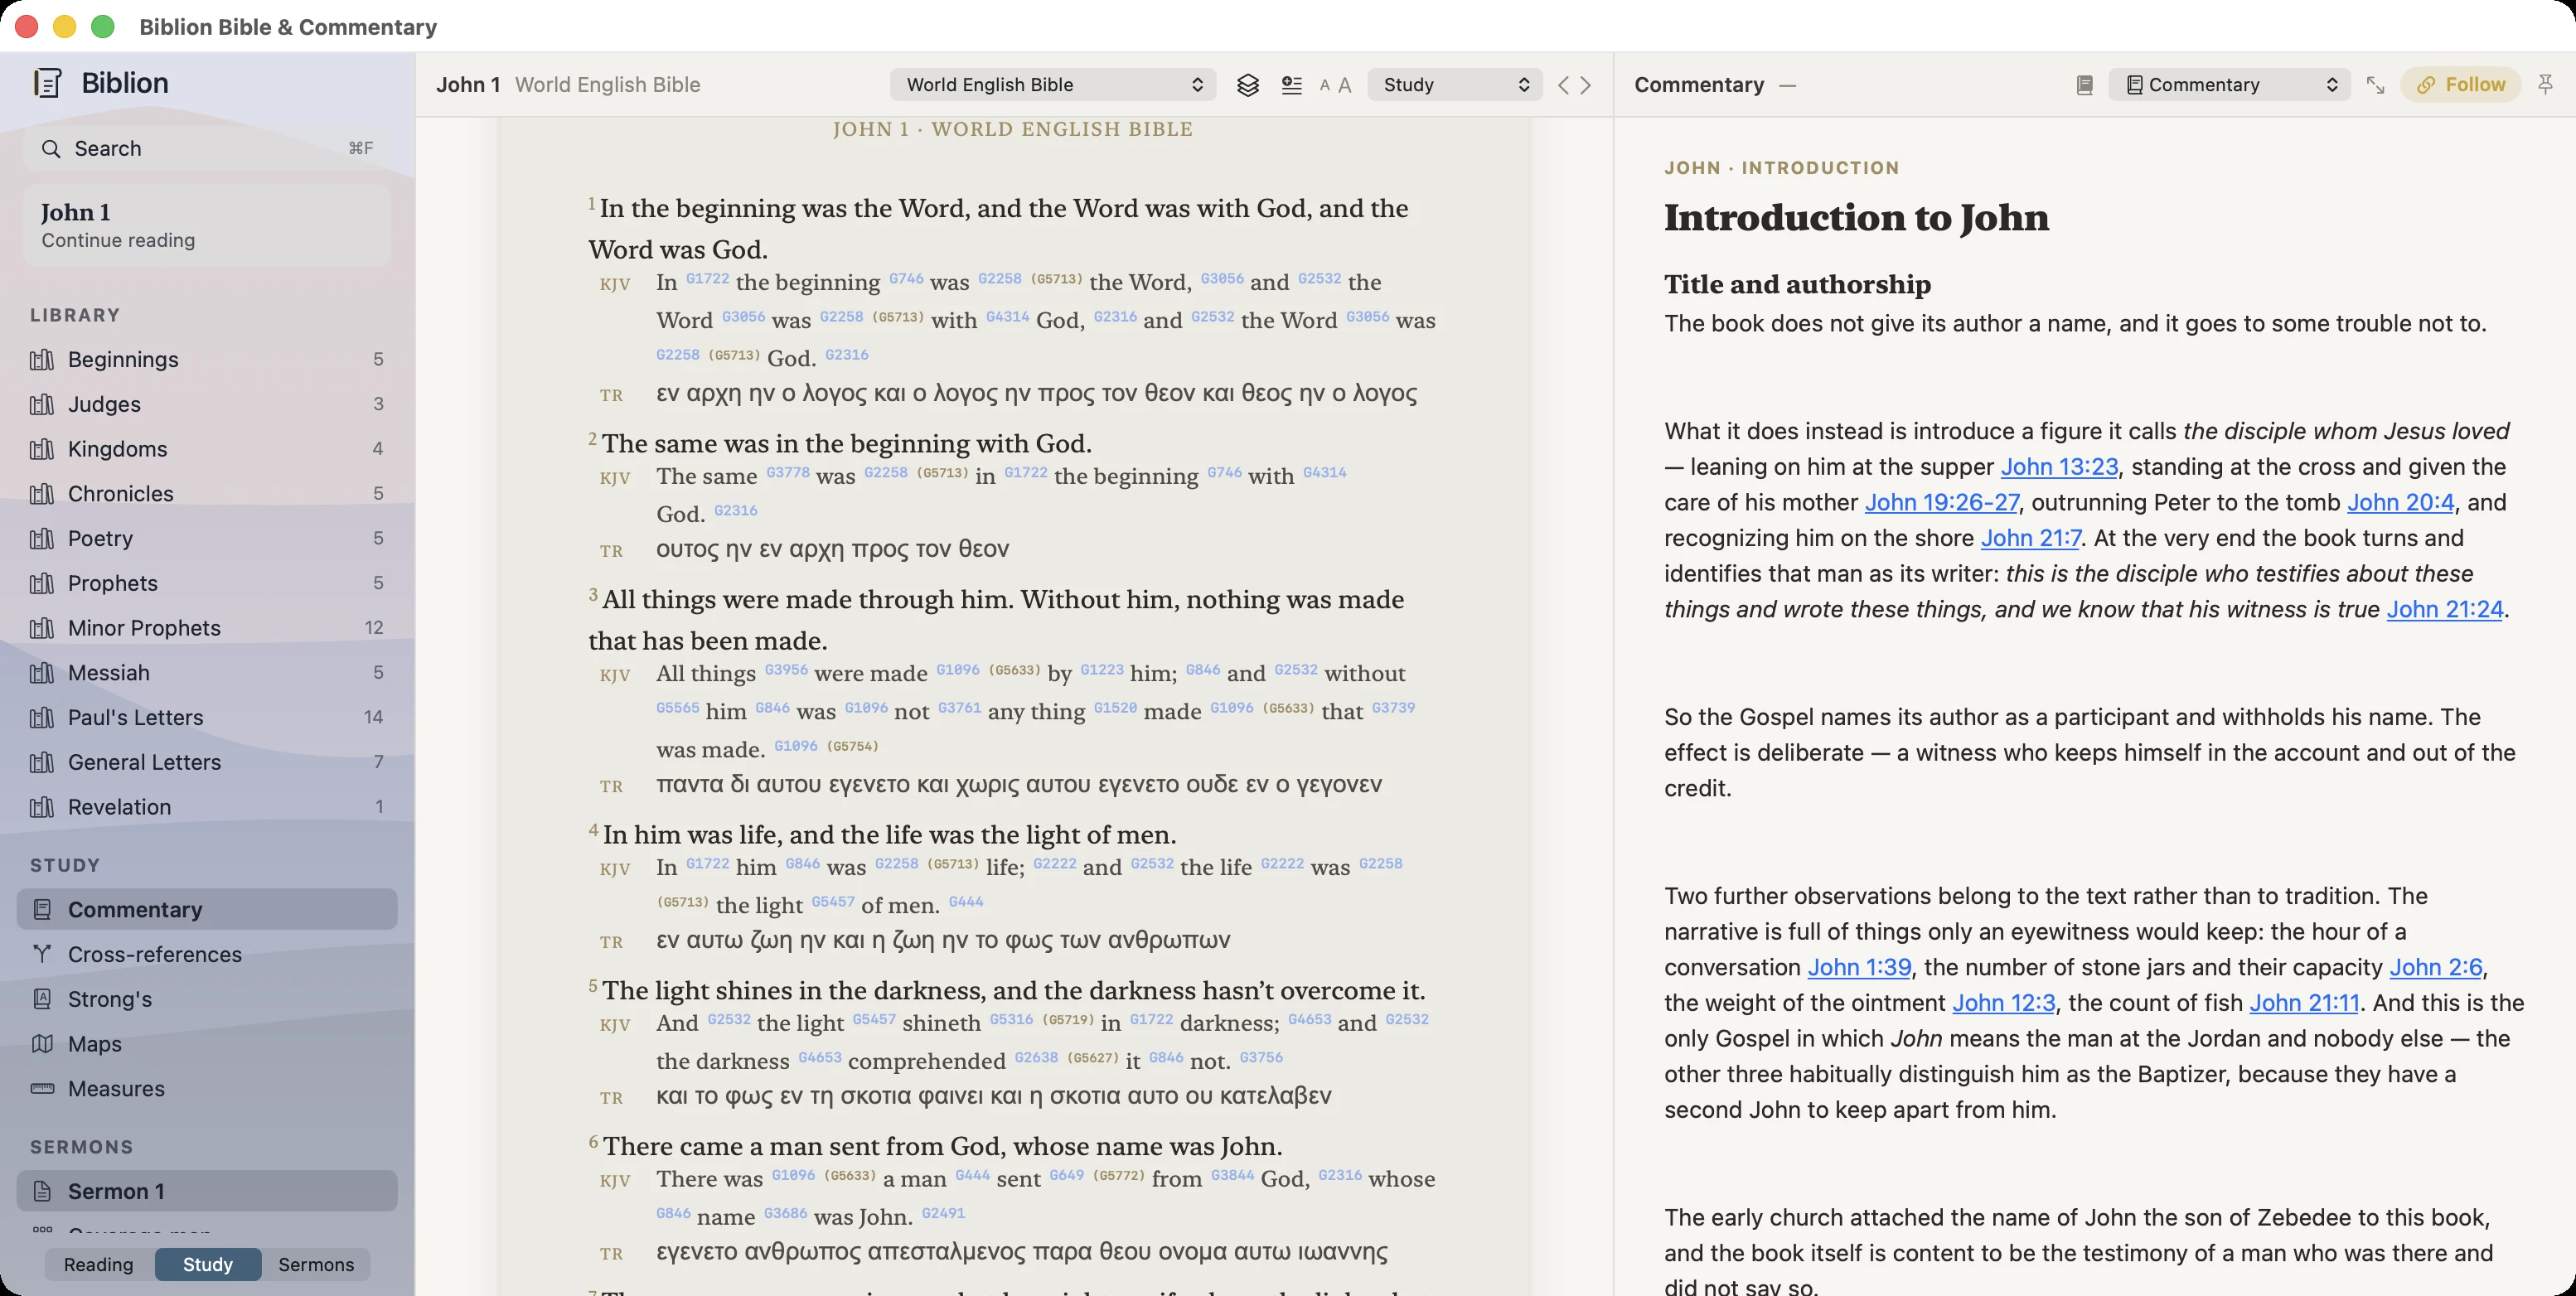
Task: Toggle the Follow link button
Action: [x=2460, y=85]
